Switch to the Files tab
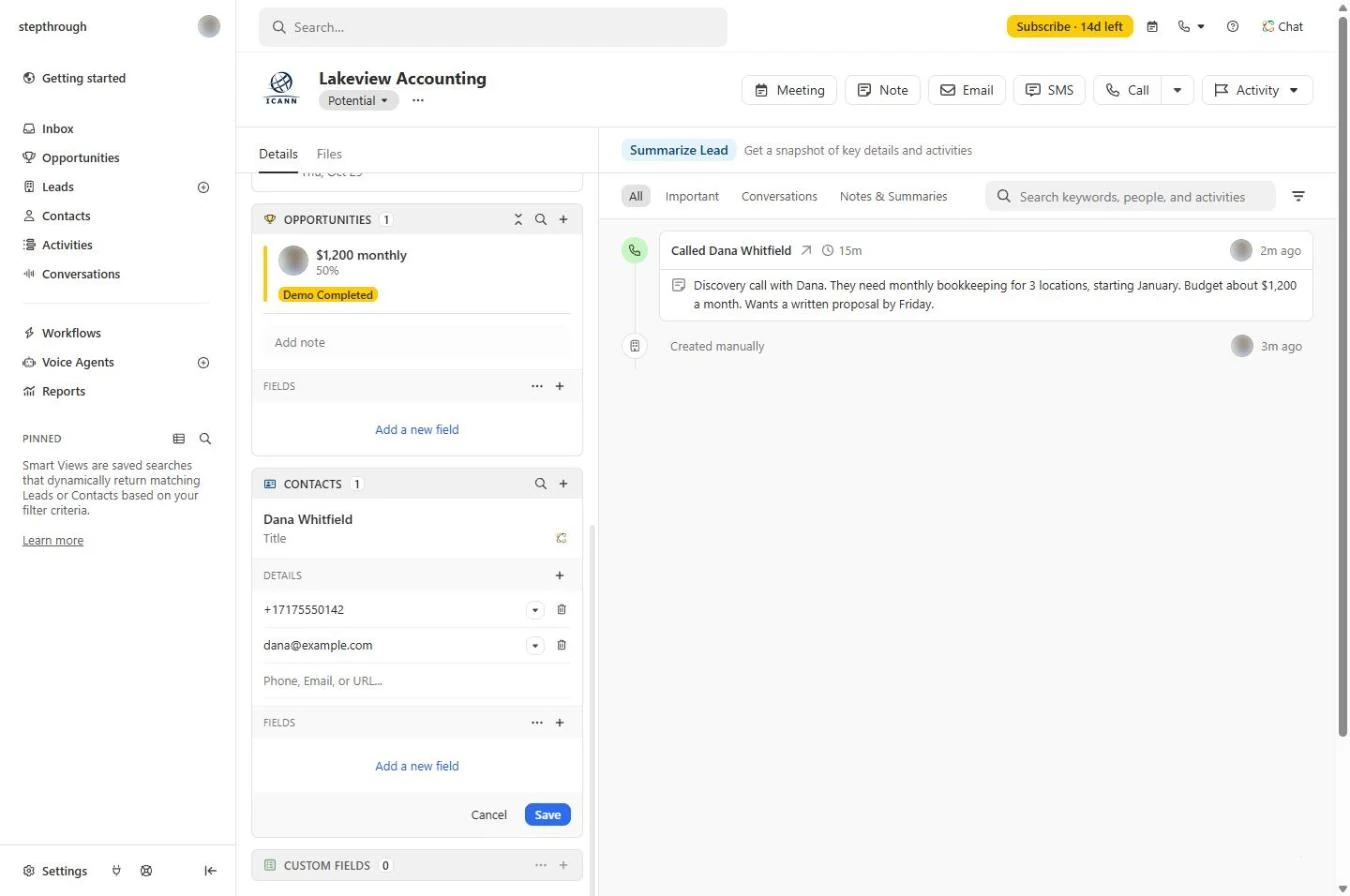 coord(329,154)
